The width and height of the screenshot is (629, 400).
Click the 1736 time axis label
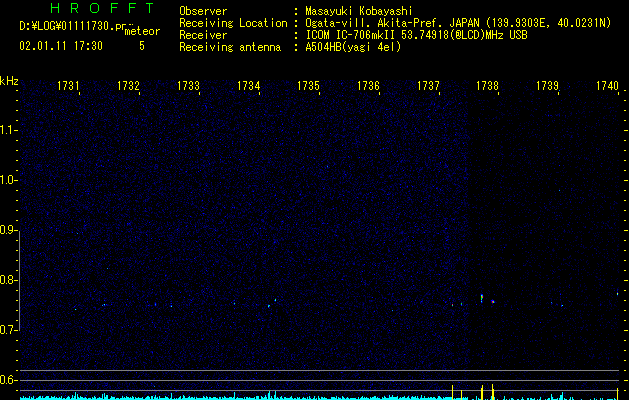[368, 85]
